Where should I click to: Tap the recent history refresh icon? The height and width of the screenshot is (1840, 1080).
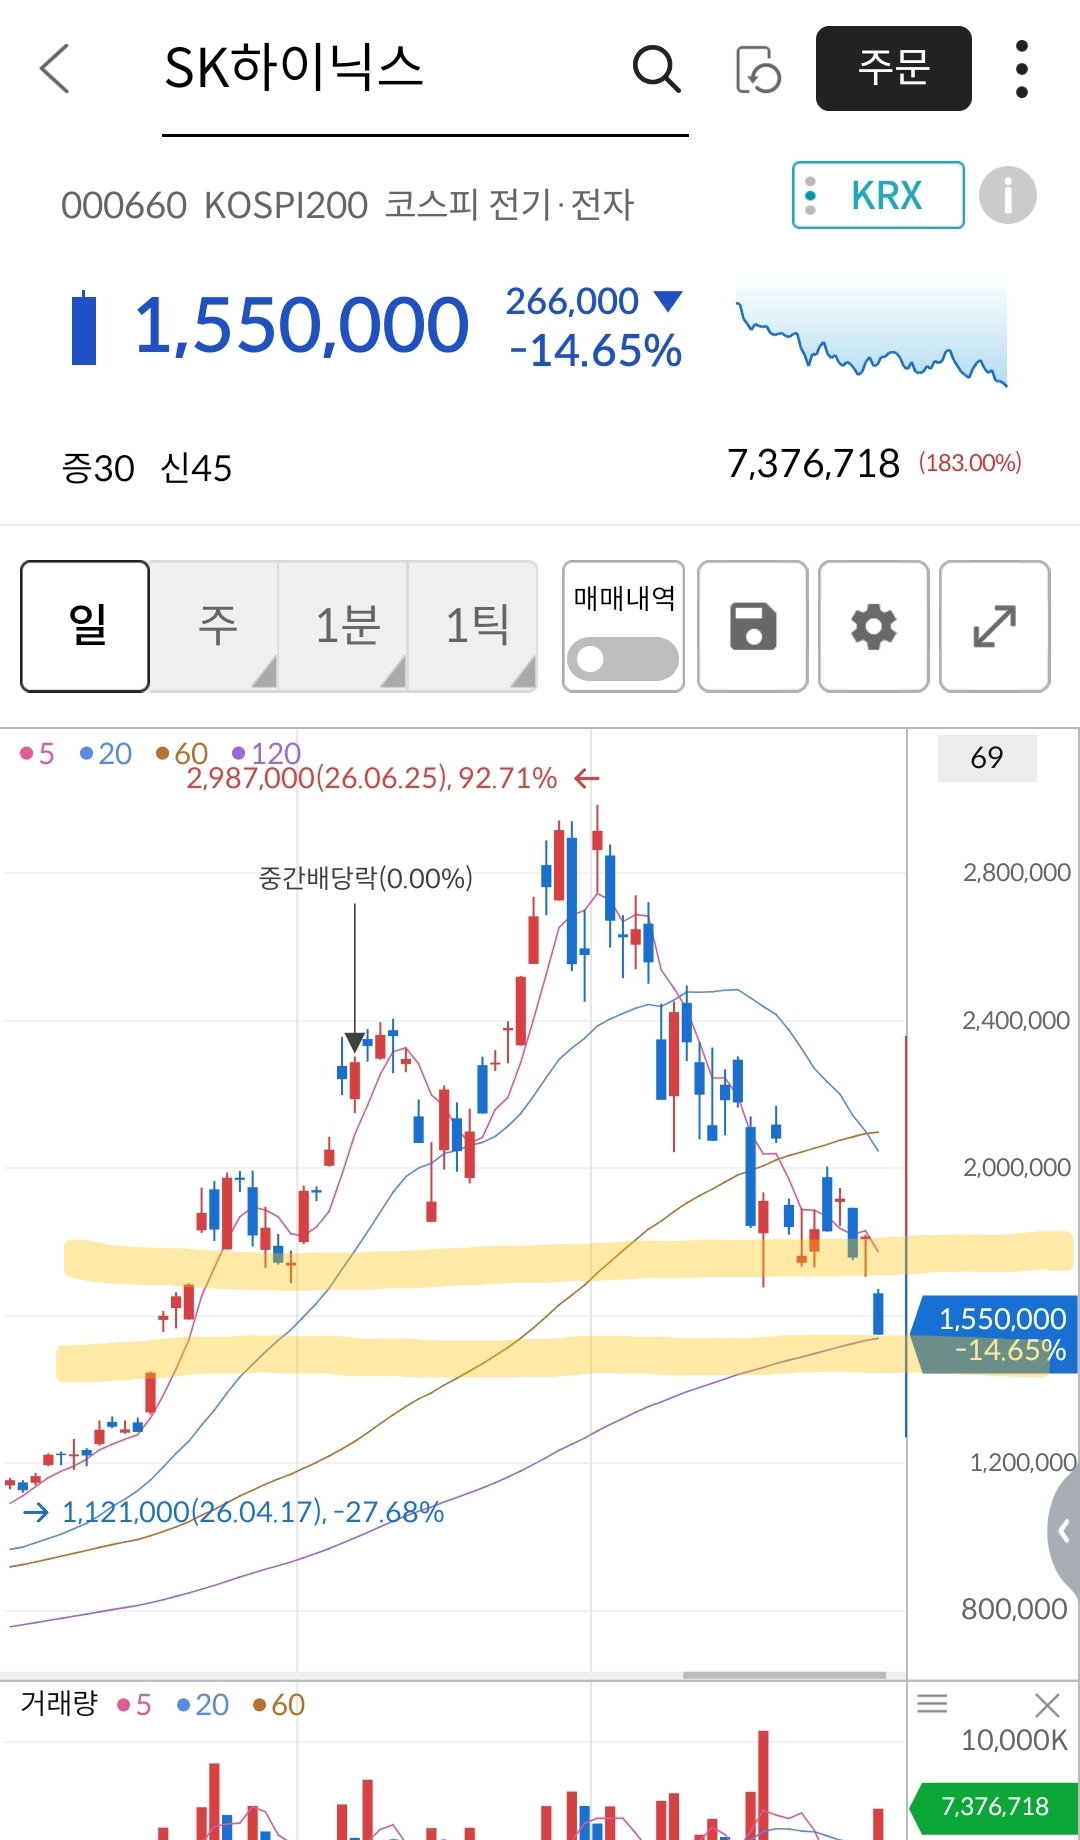coord(757,69)
